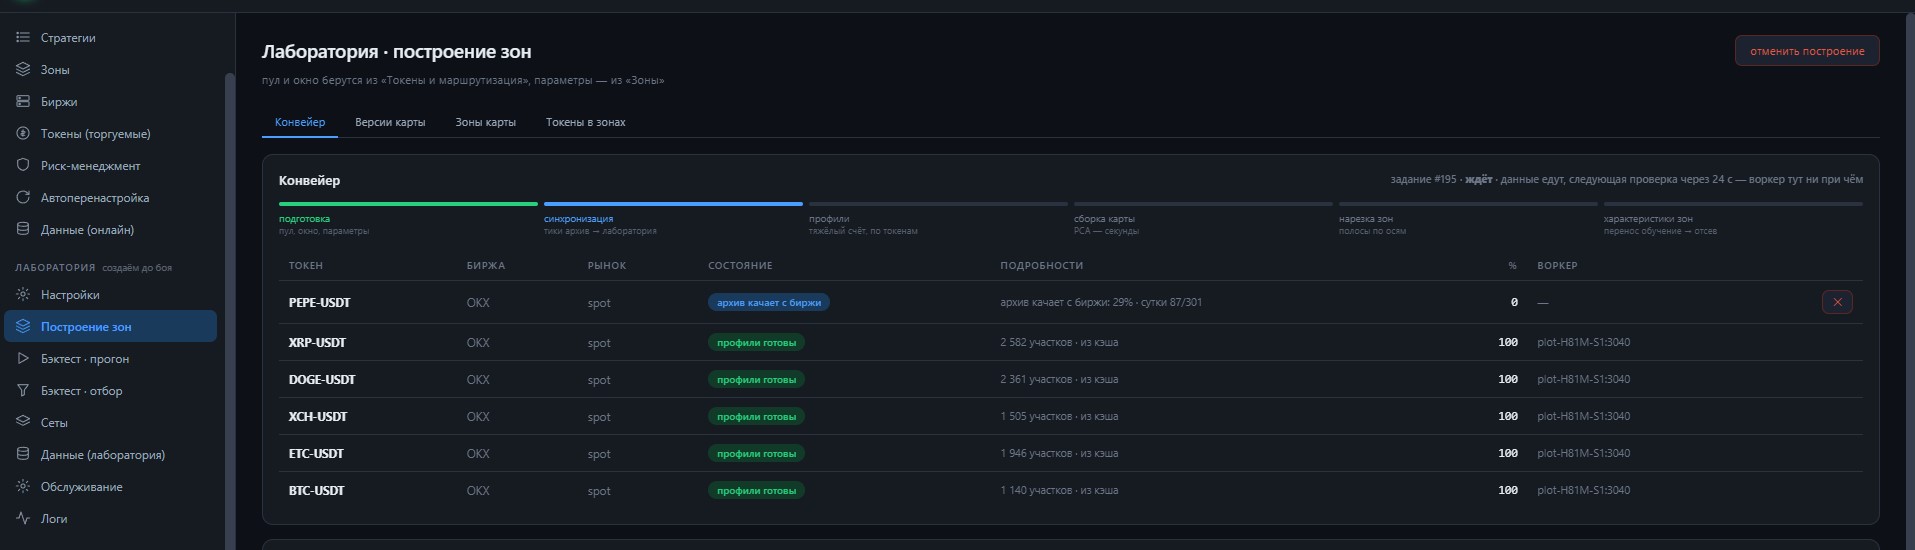The height and width of the screenshot is (550, 1915).
Task: Click the отменить построение button
Action: 1807,51
